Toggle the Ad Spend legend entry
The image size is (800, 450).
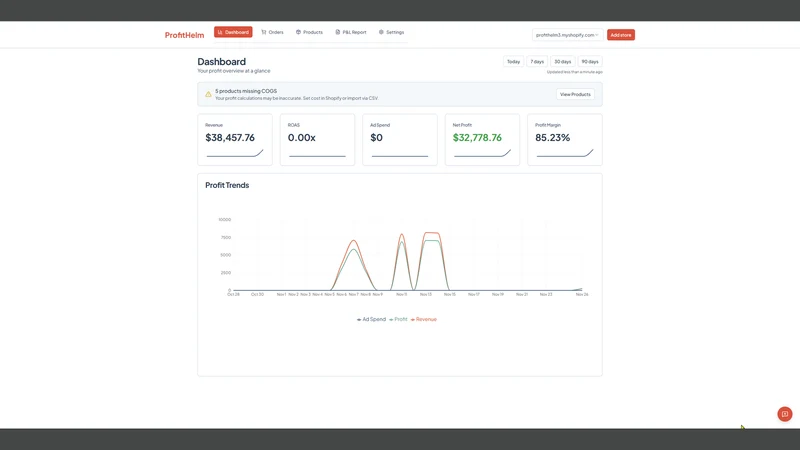point(371,319)
